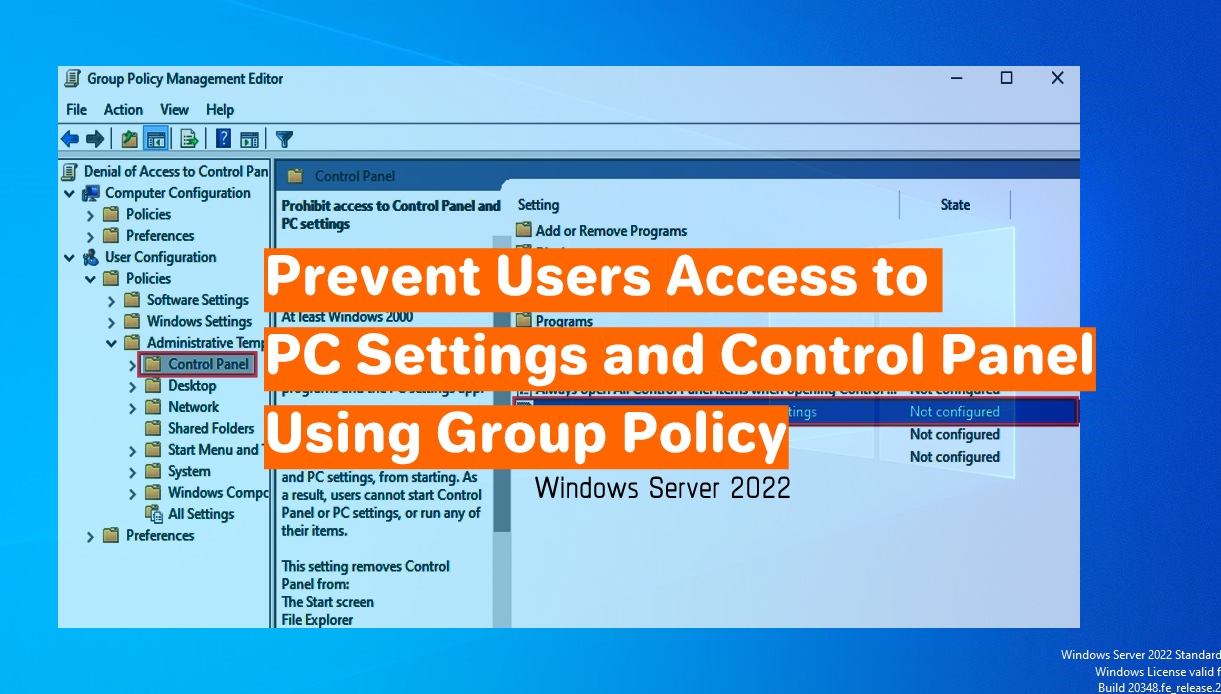Image resolution: width=1221 pixels, height=694 pixels.
Task: Collapse Policies under User Configuration
Action: click(x=90, y=279)
